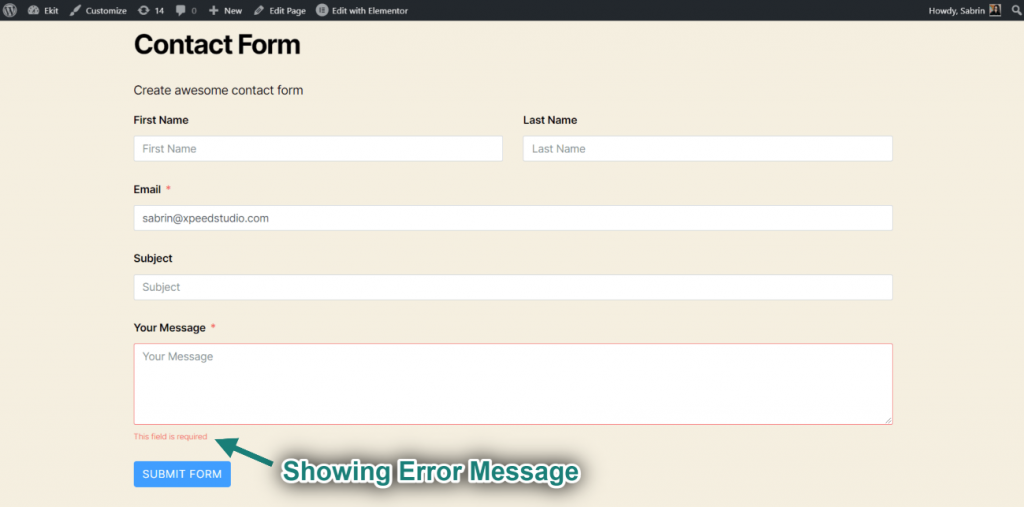Click the Contact Form heading
Viewport: 1024px width, 507px height.
217,44
